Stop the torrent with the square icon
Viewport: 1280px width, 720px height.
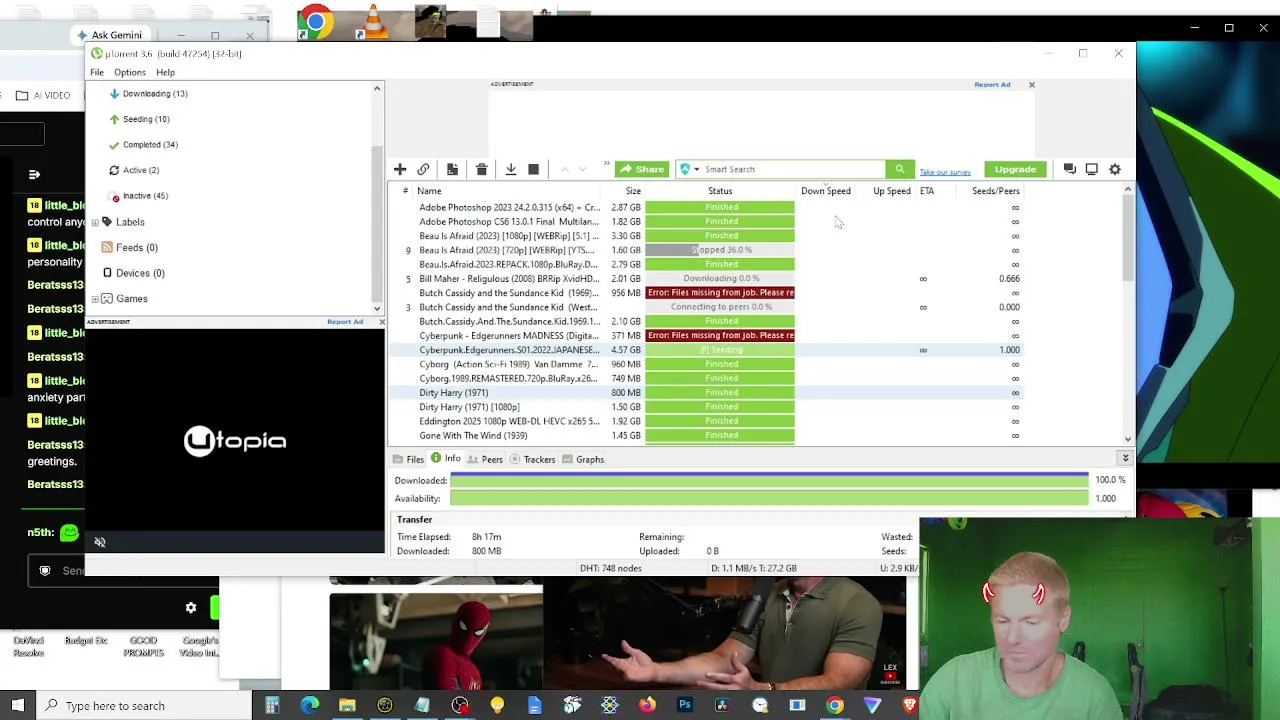[533, 169]
